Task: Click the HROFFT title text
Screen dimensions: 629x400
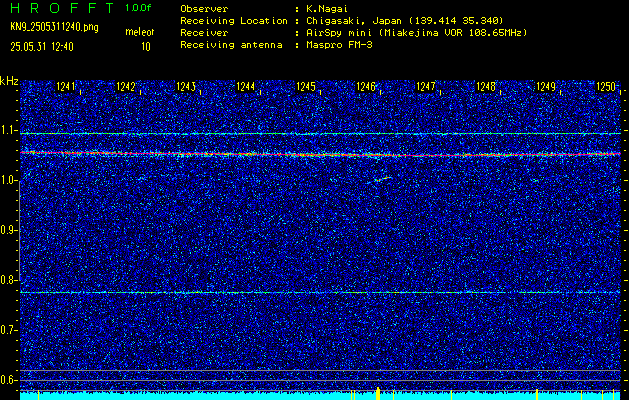Action: 62,8
